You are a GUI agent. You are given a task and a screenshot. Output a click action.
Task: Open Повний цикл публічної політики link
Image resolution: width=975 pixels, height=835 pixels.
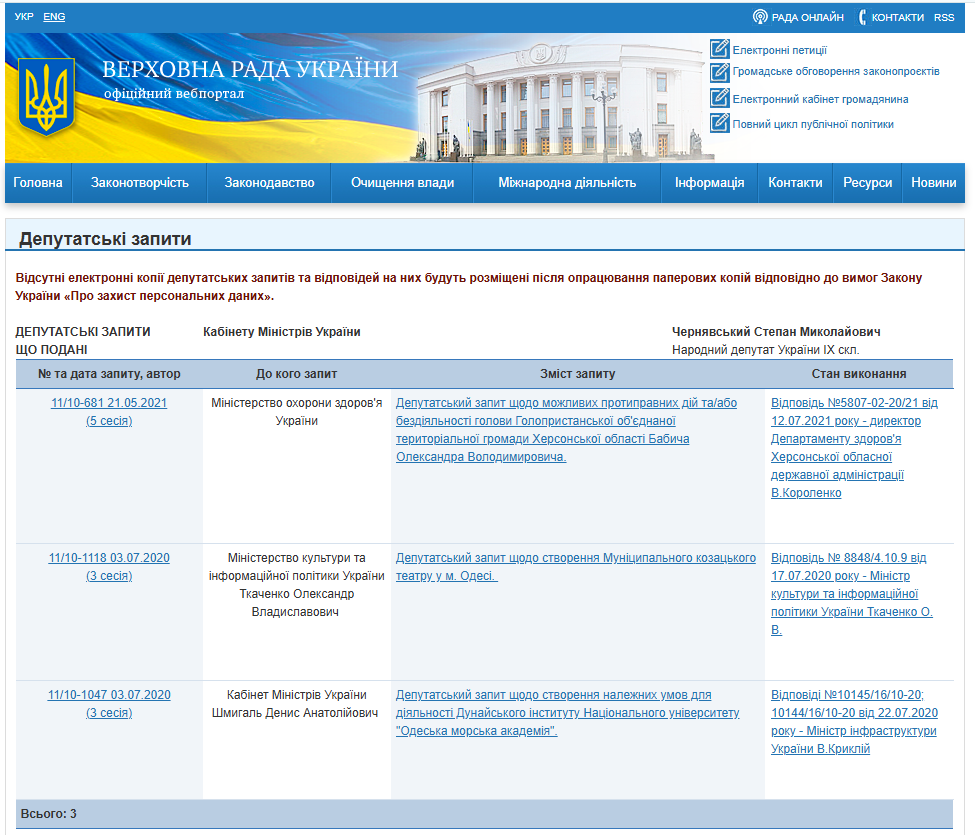click(x=813, y=124)
